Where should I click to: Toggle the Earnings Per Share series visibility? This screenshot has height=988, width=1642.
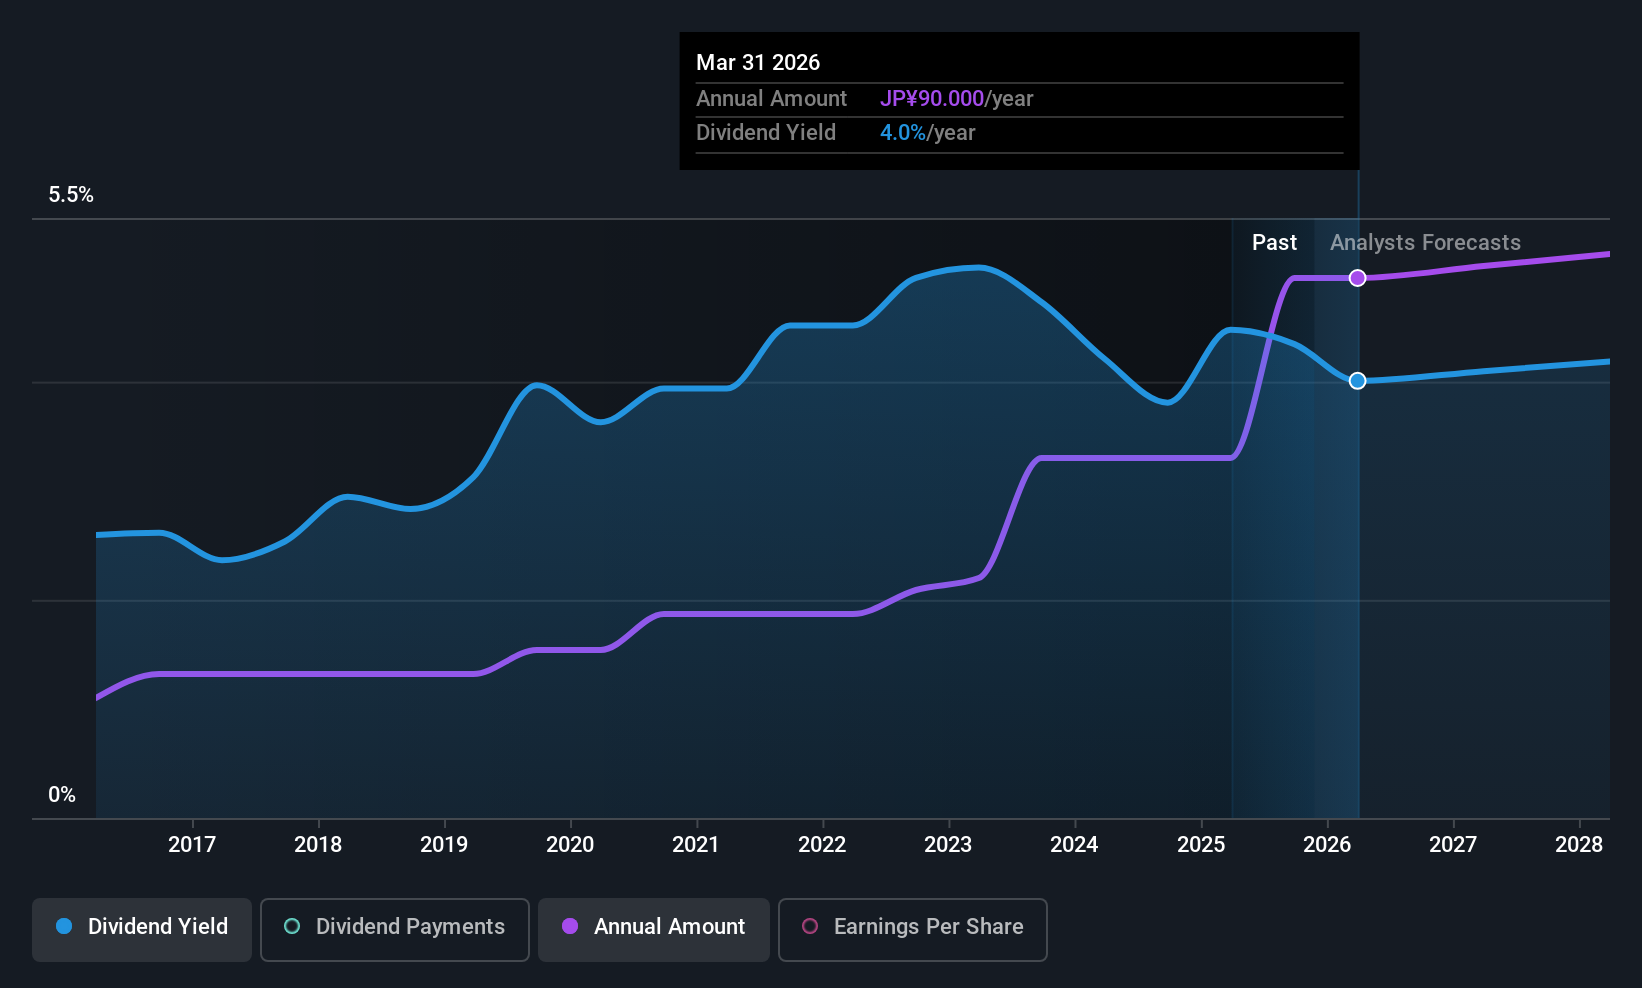point(912,928)
